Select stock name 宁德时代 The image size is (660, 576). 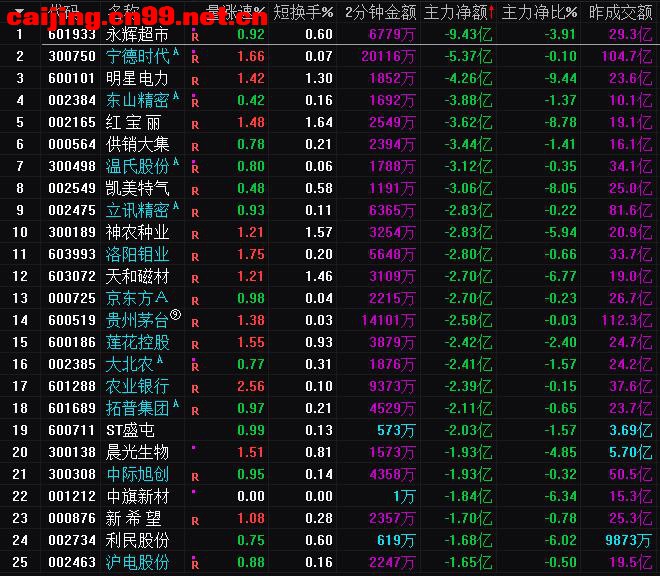[137, 56]
